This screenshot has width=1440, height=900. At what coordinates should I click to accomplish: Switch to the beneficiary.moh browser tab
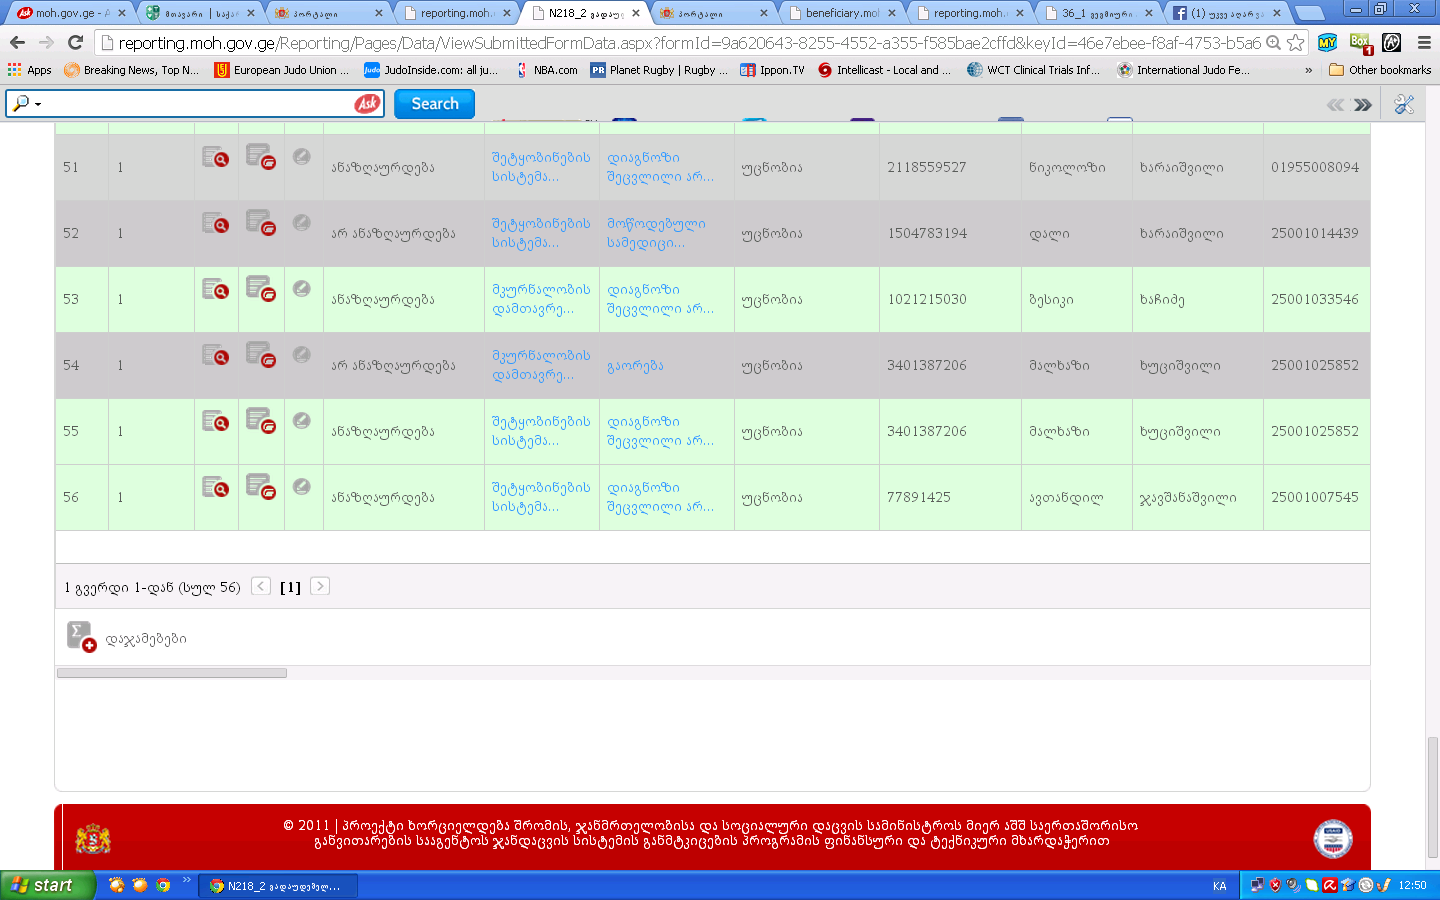[x=842, y=13]
